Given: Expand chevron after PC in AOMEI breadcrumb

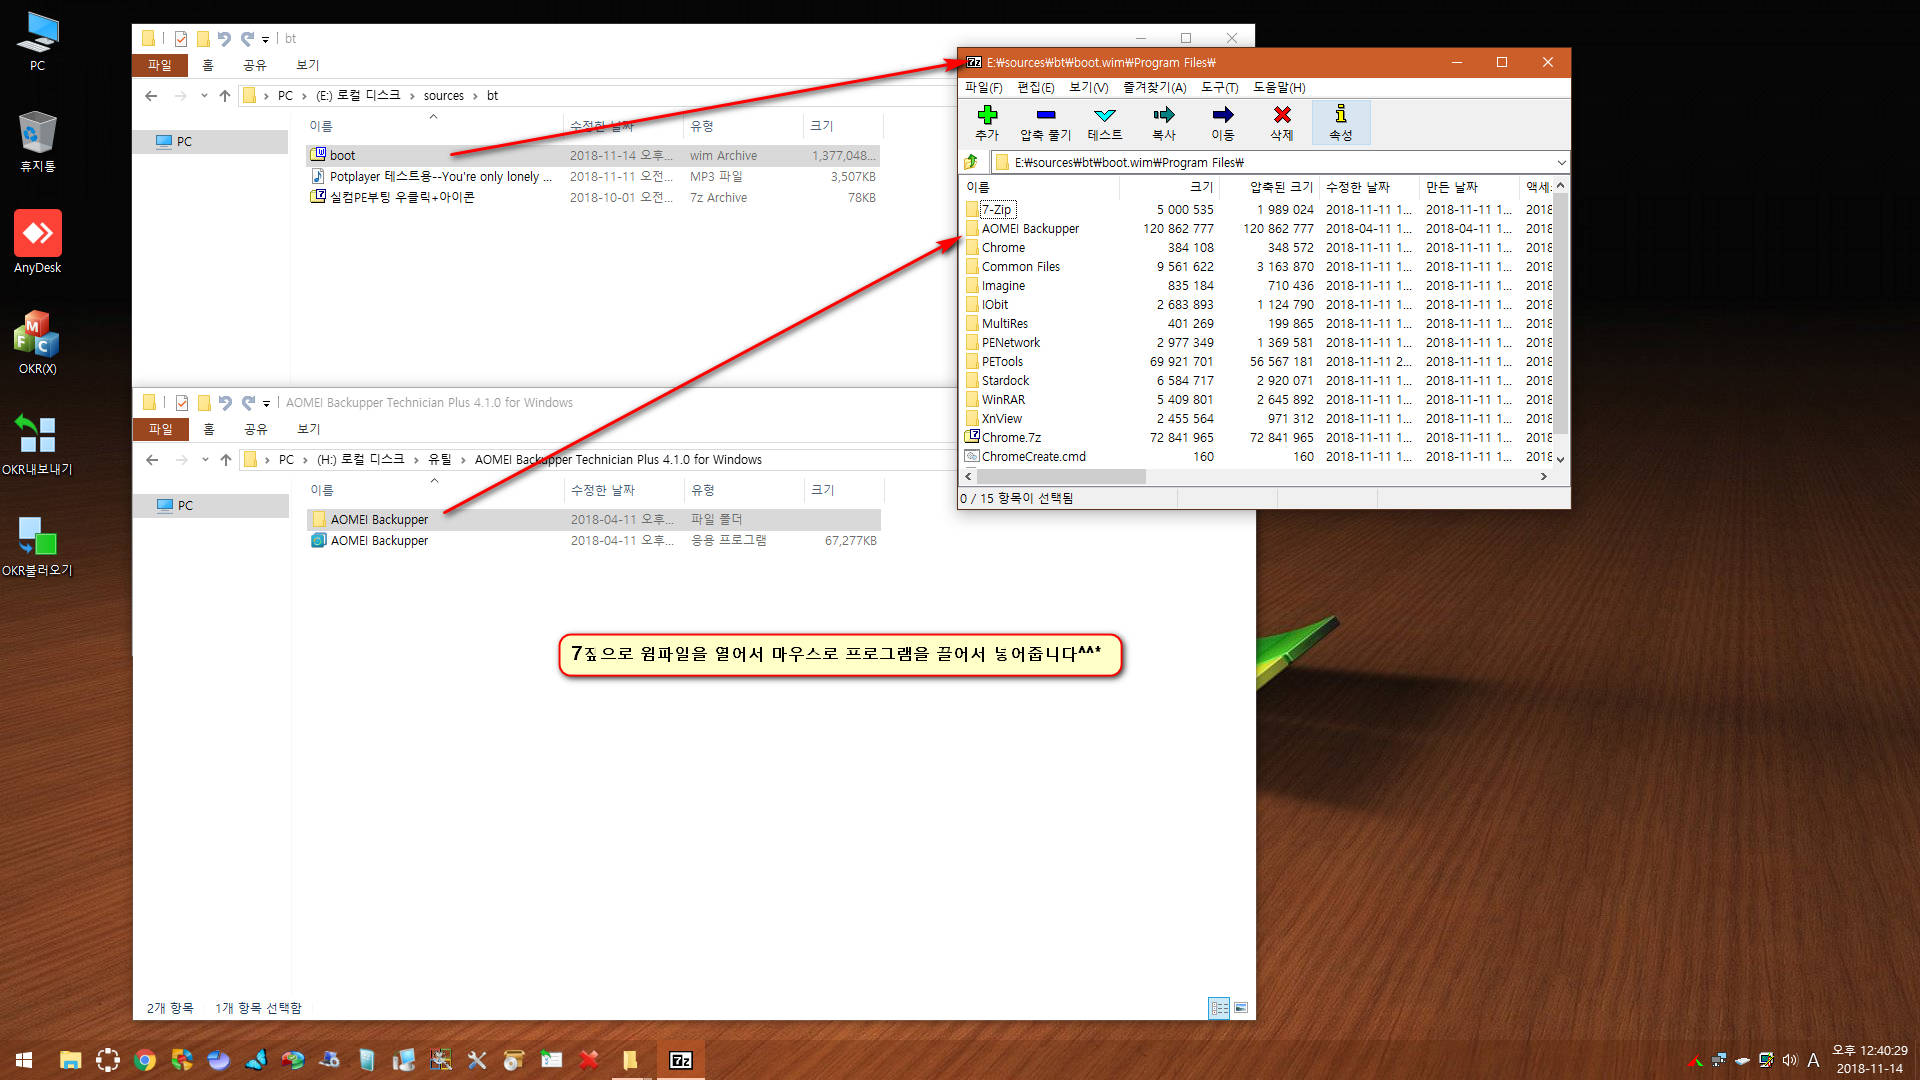Looking at the screenshot, I should (305, 460).
